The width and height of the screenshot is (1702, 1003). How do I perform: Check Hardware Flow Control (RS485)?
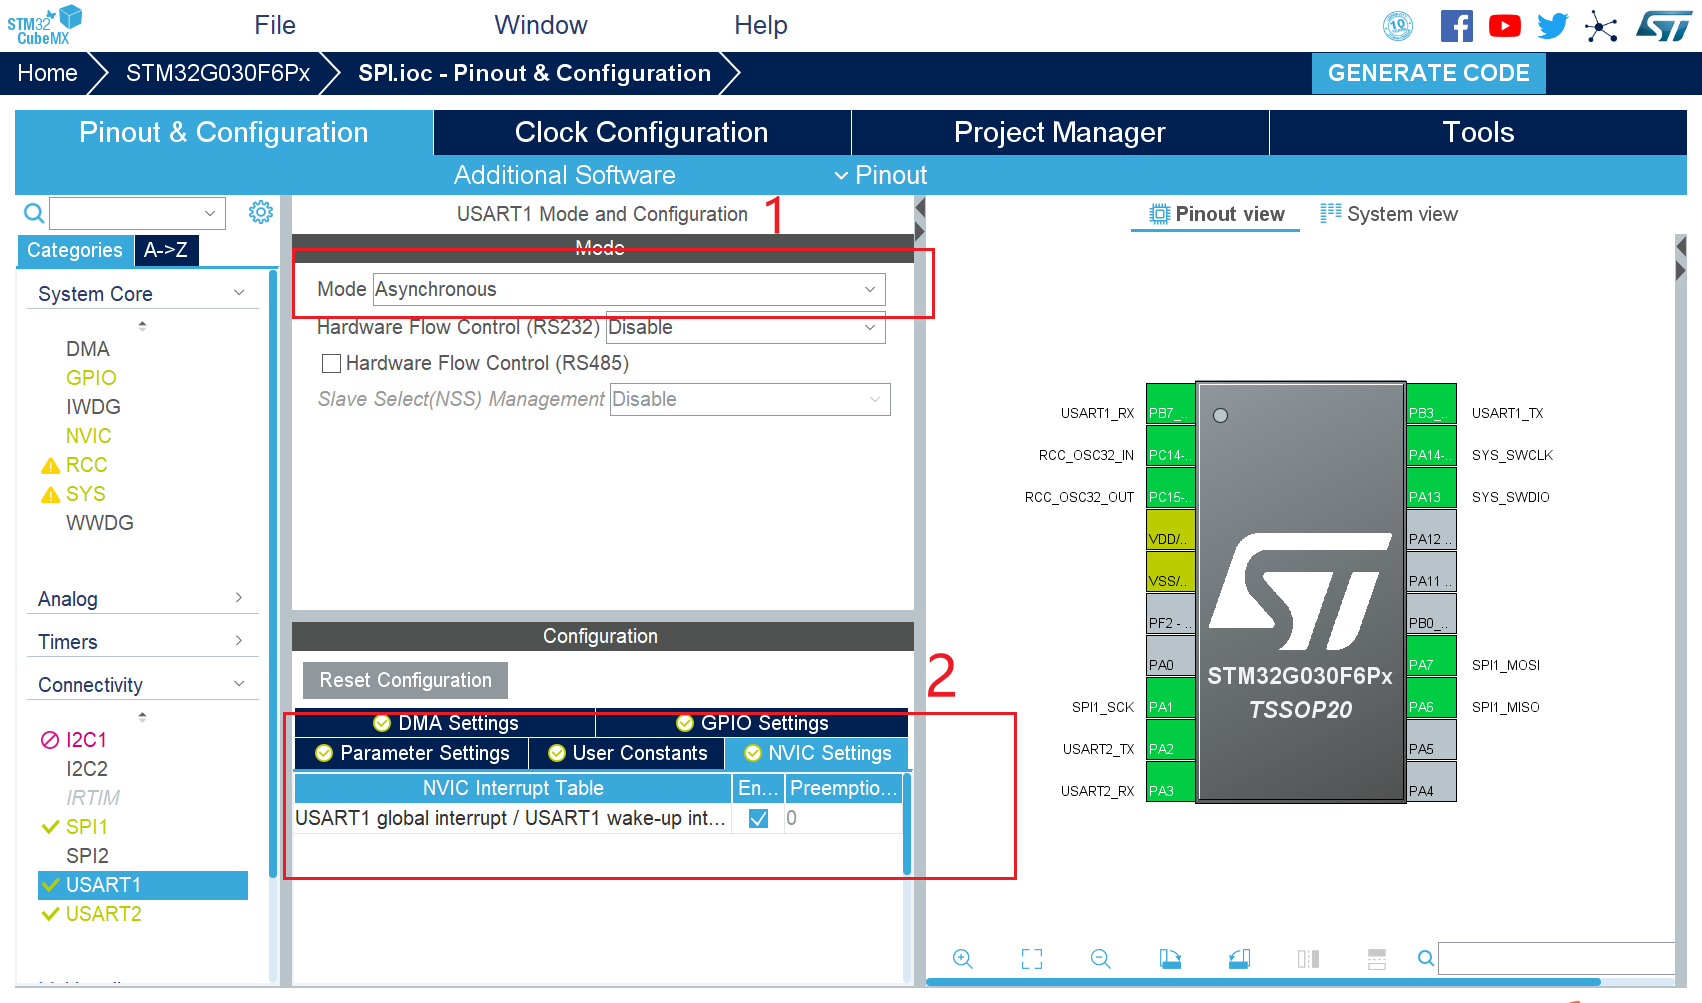coord(331,363)
